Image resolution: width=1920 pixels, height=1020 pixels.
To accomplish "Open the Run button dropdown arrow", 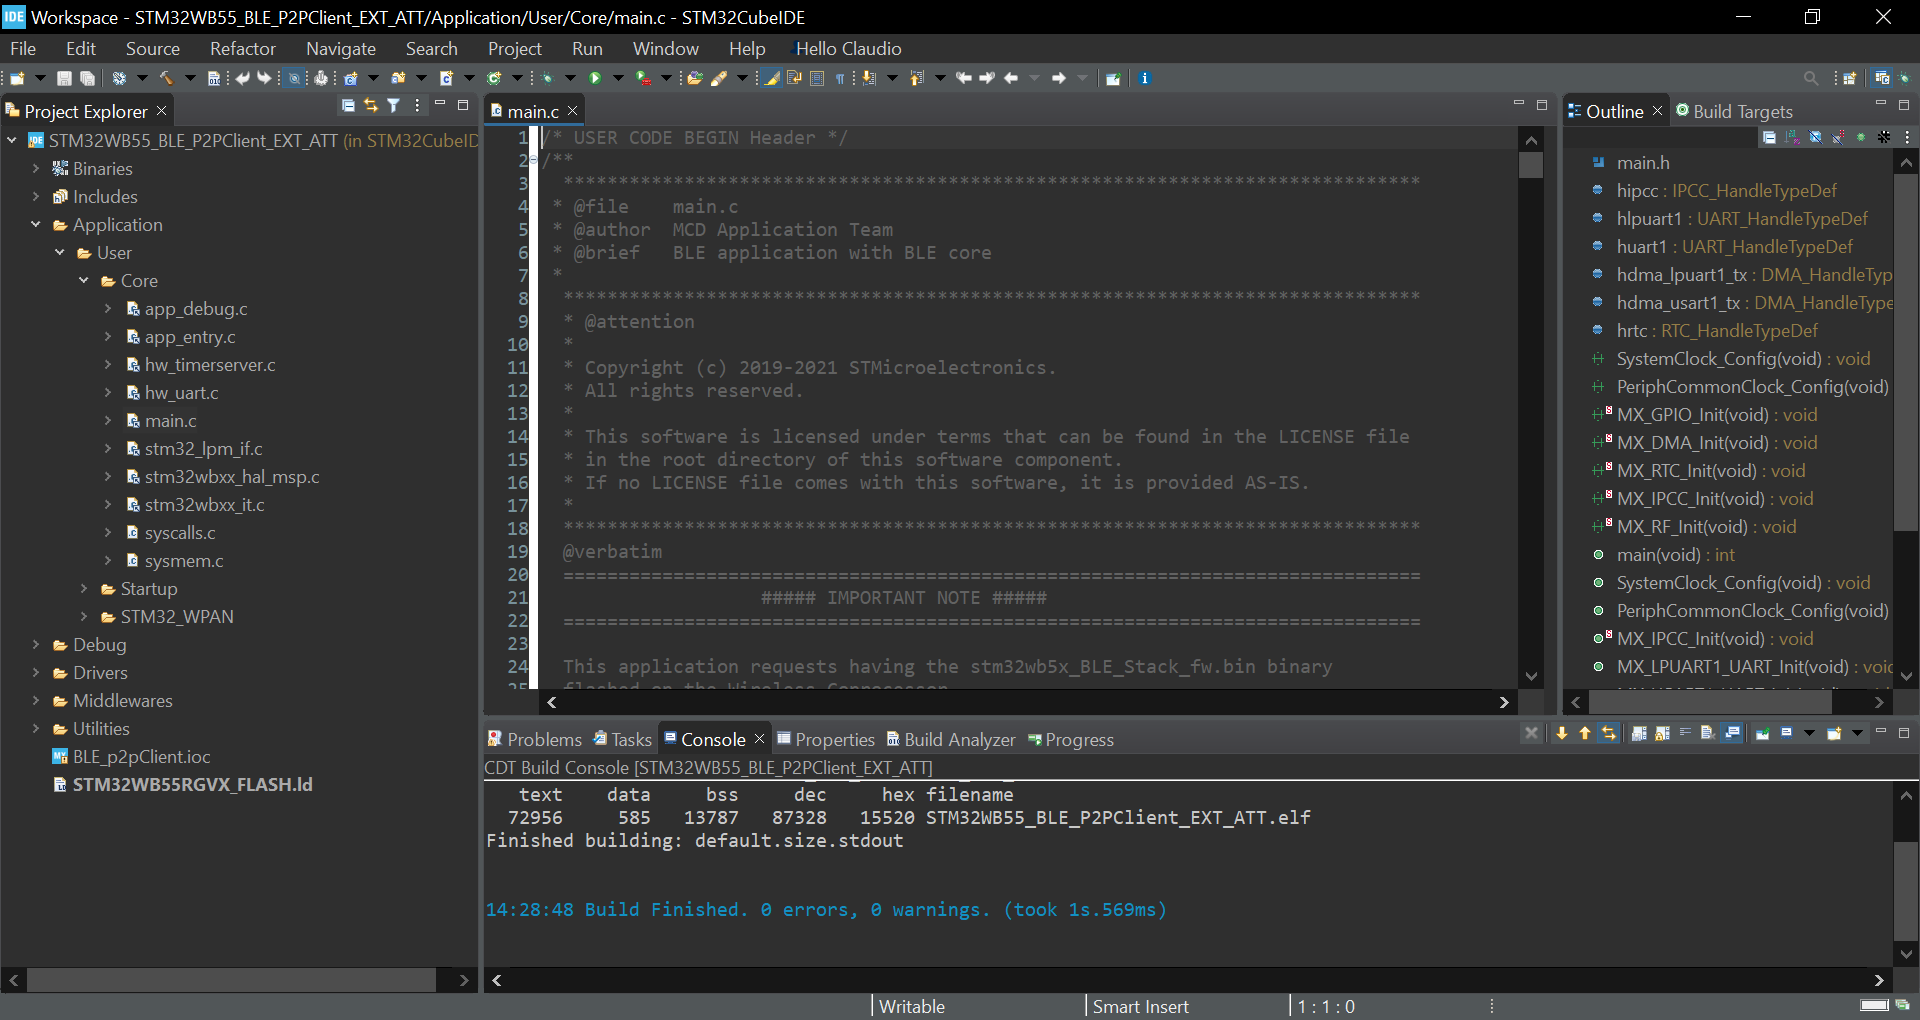I will click(618, 78).
